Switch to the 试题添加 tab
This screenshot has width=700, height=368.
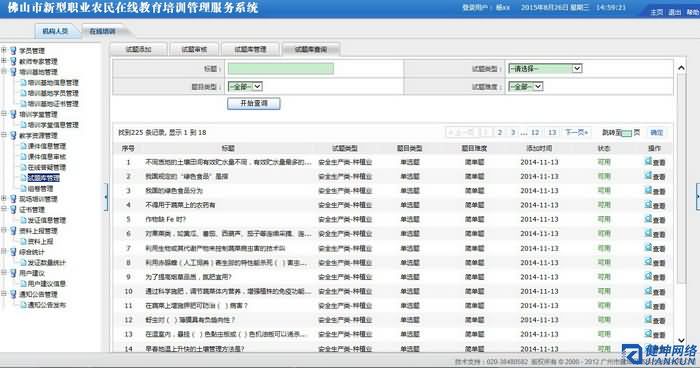(x=139, y=50)
